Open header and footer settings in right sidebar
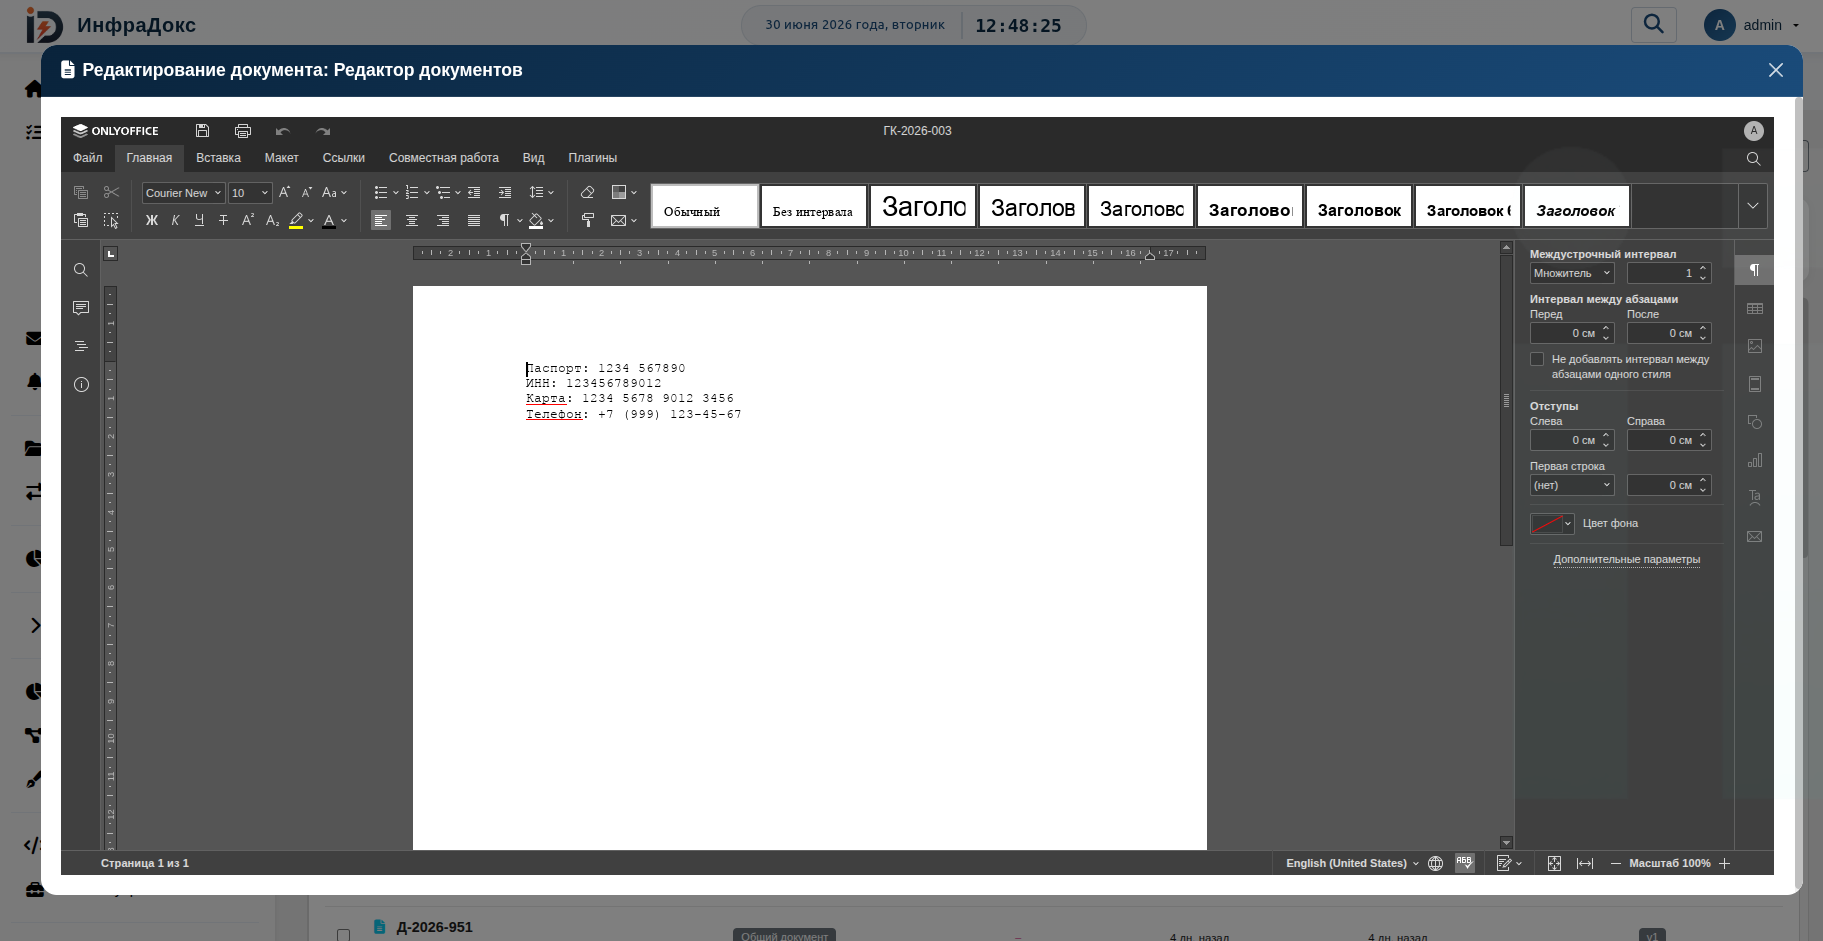 [x=1754, y=384]
